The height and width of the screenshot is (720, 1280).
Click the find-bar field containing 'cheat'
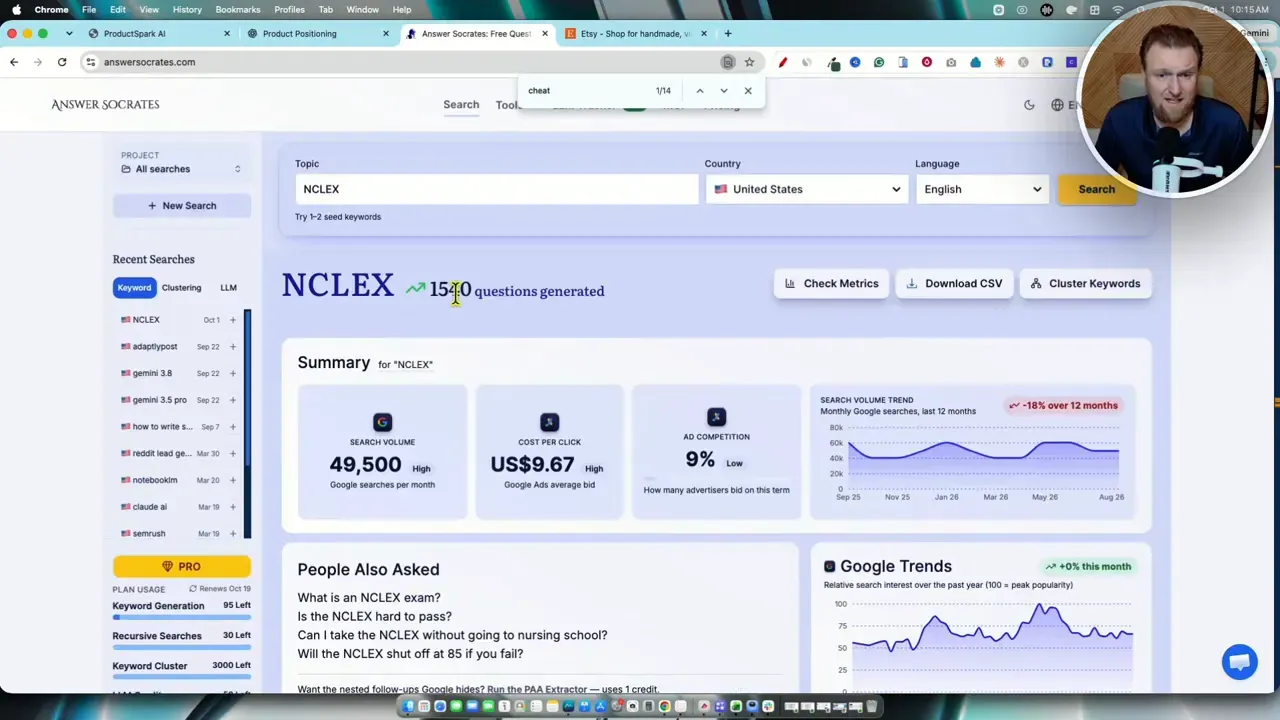pos(585,91)
